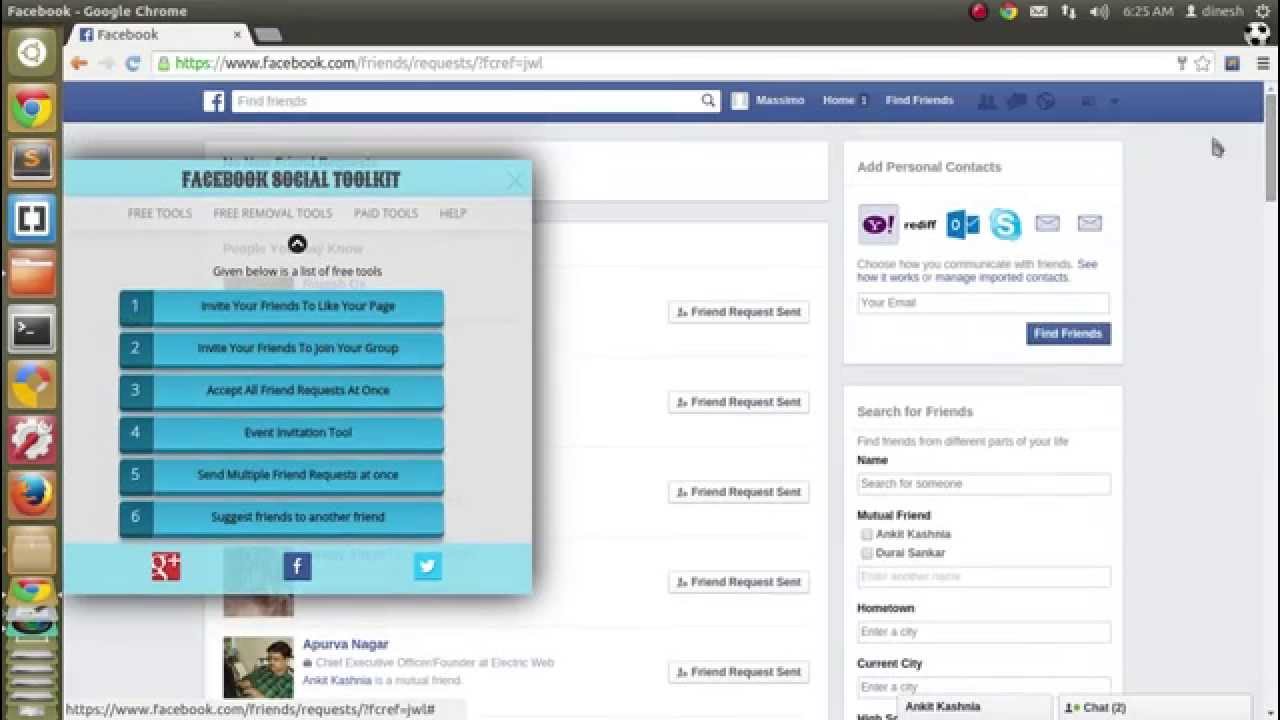Screen dimensions: 1280x720
Task: Select rediff contact import option
Action: 920,225
